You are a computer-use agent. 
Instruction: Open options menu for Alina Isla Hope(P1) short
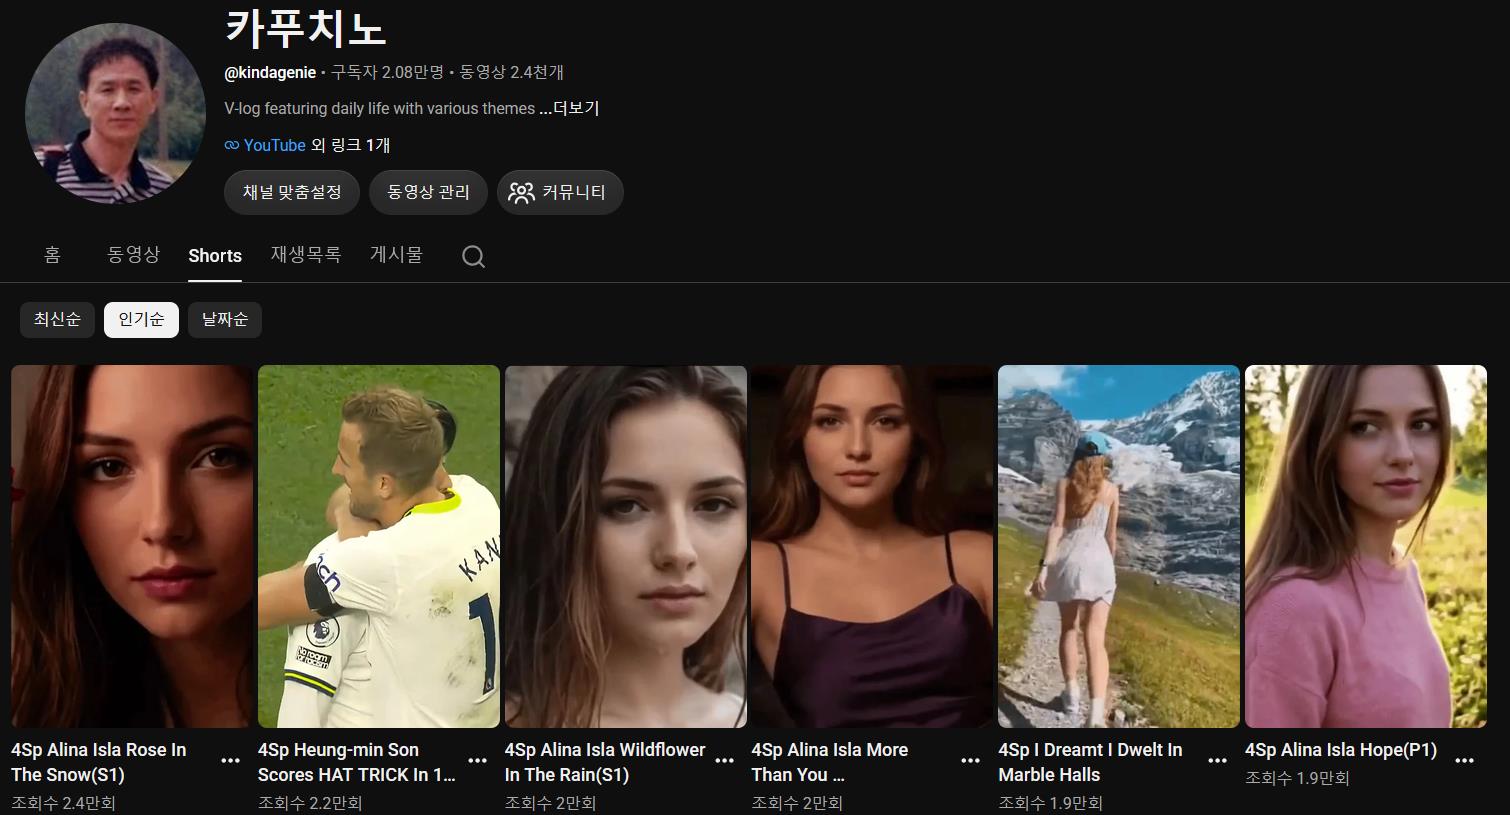pos(1464,761)
